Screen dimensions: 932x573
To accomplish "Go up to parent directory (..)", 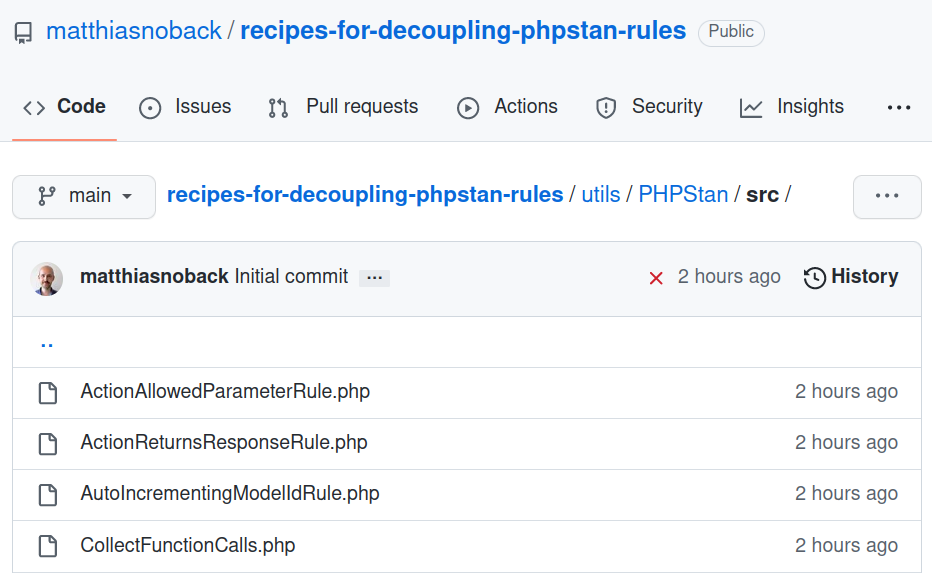I will point(47,344).
